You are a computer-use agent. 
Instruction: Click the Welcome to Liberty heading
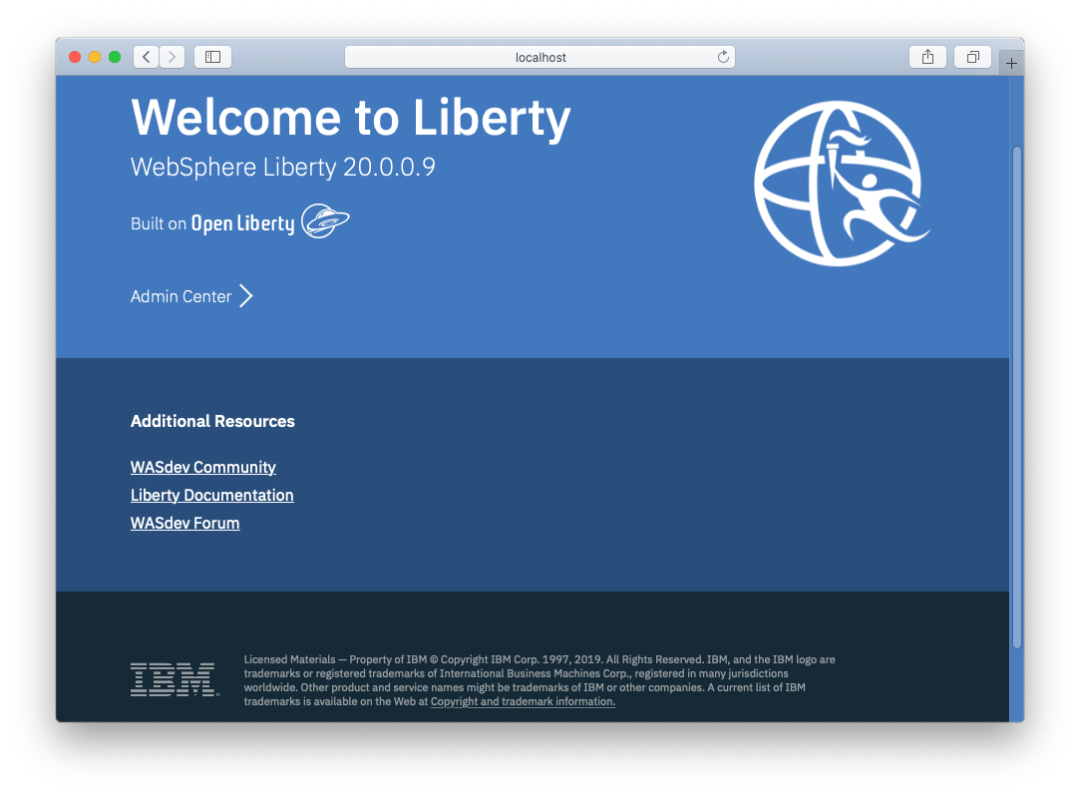[351, 118]
